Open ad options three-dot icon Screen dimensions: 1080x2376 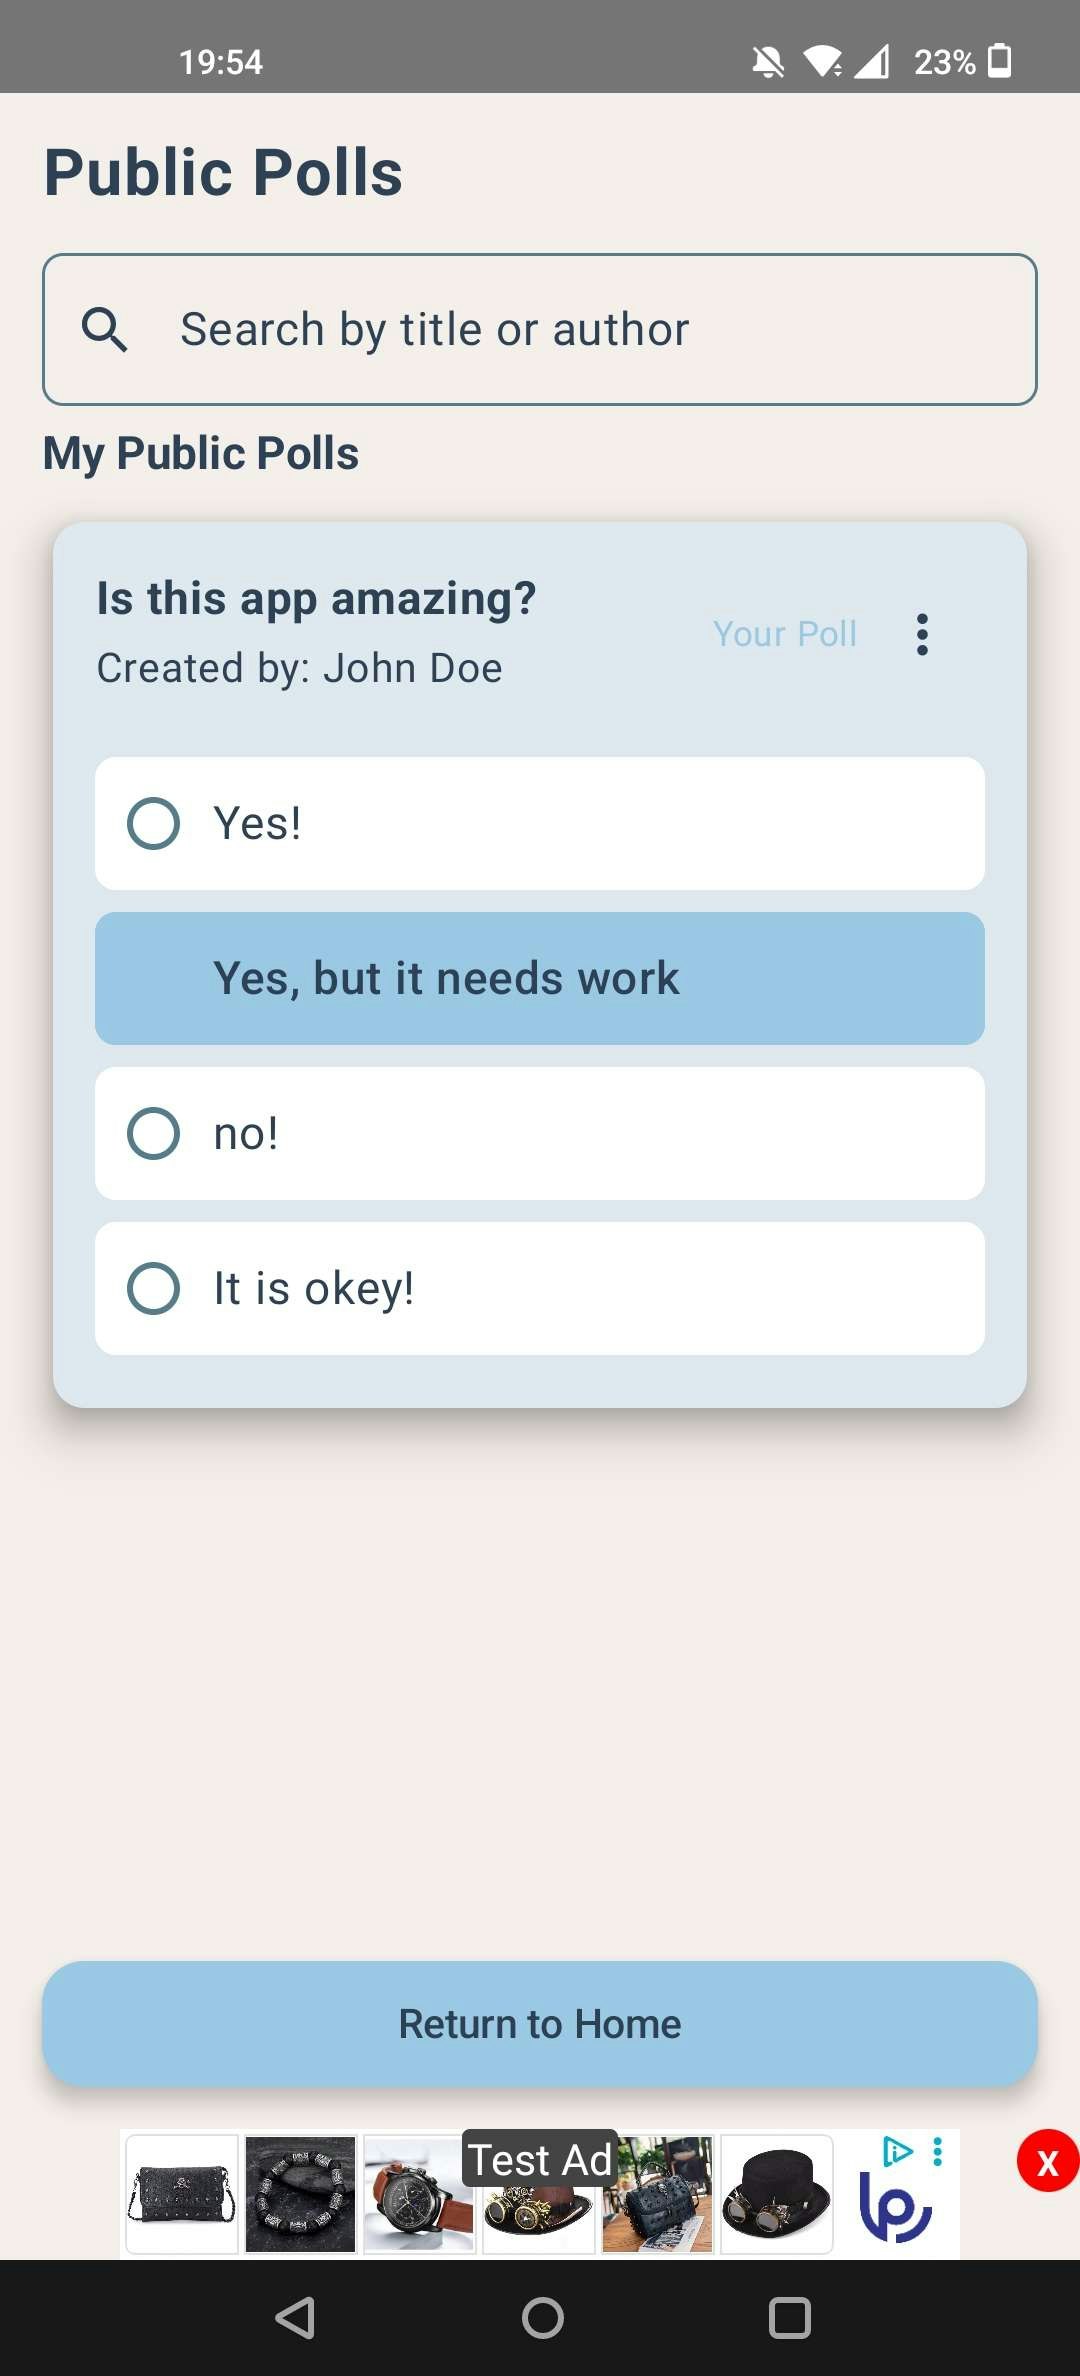(x=938, y=2151)
